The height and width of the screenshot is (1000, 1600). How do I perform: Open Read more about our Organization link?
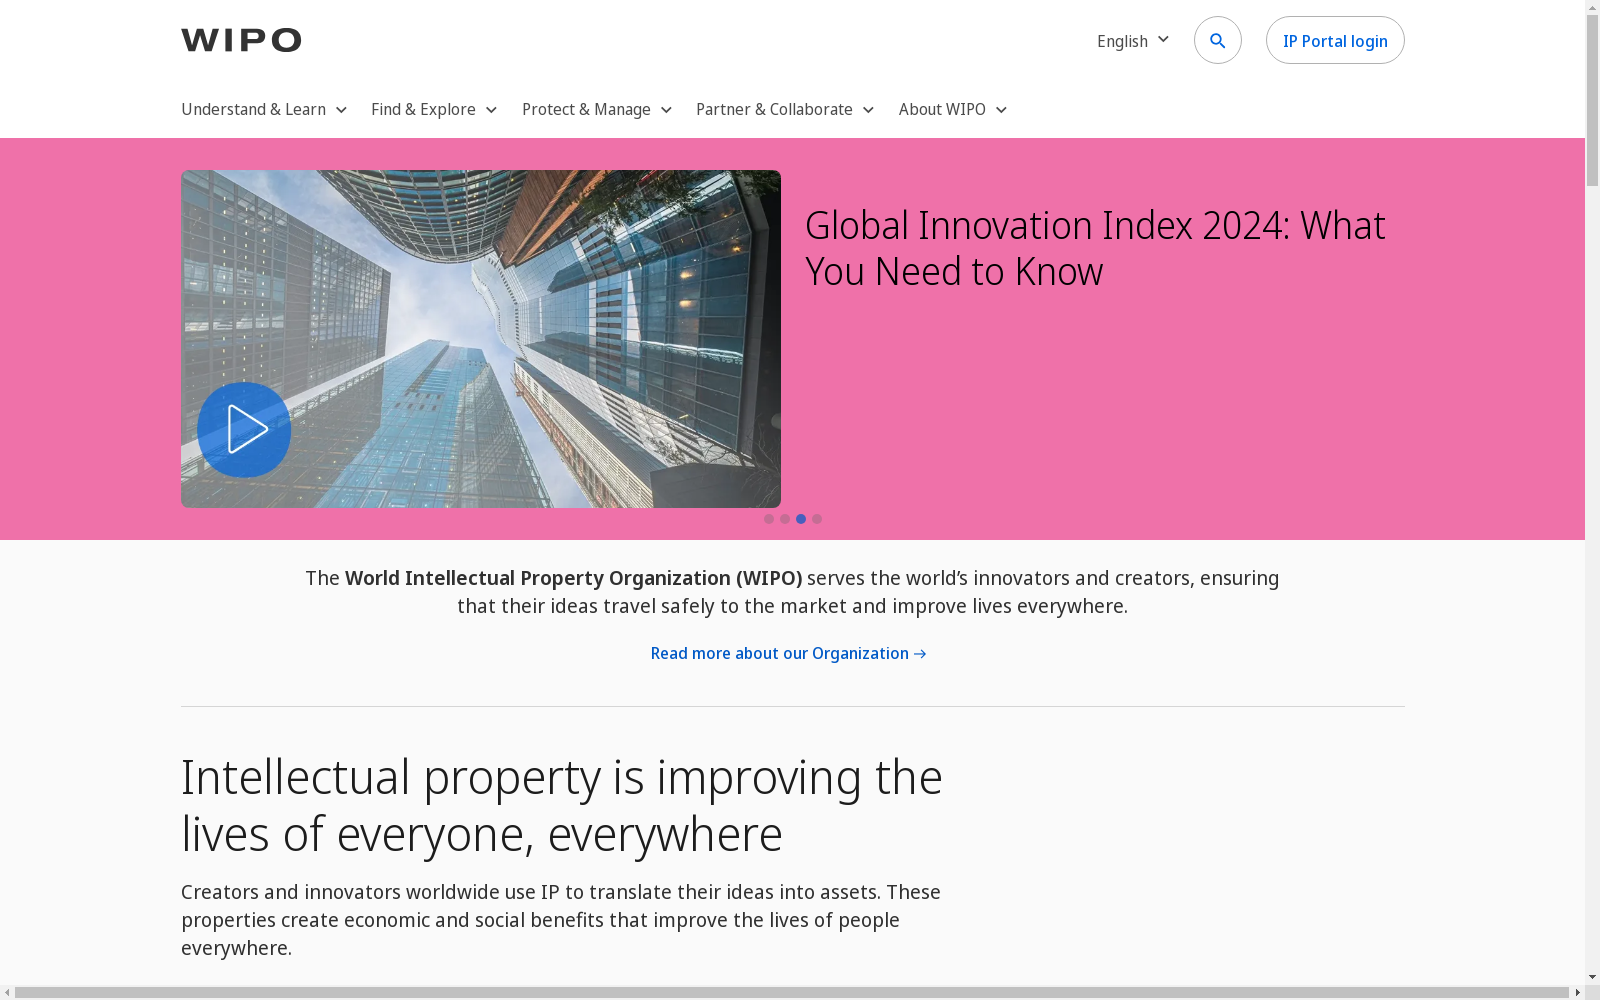(x=789, y=653)
